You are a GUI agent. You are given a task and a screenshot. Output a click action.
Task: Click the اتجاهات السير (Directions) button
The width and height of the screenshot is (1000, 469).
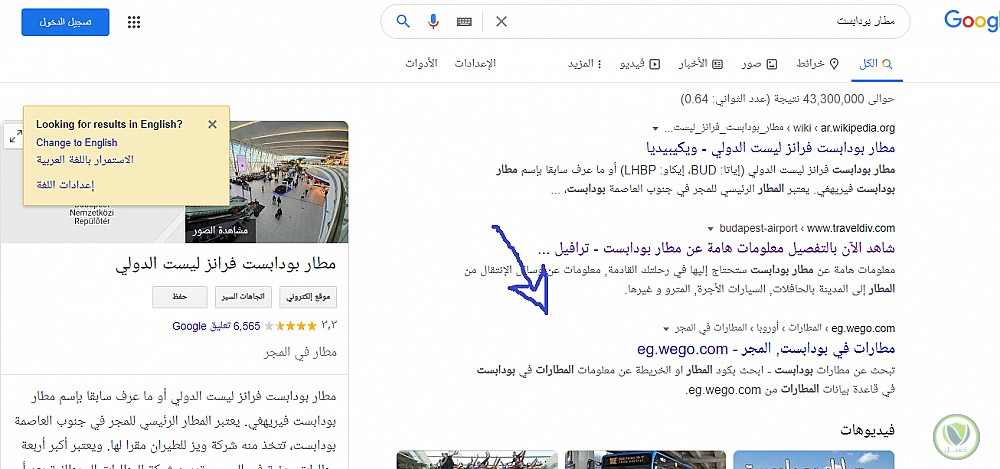click(x=244, y=297)
